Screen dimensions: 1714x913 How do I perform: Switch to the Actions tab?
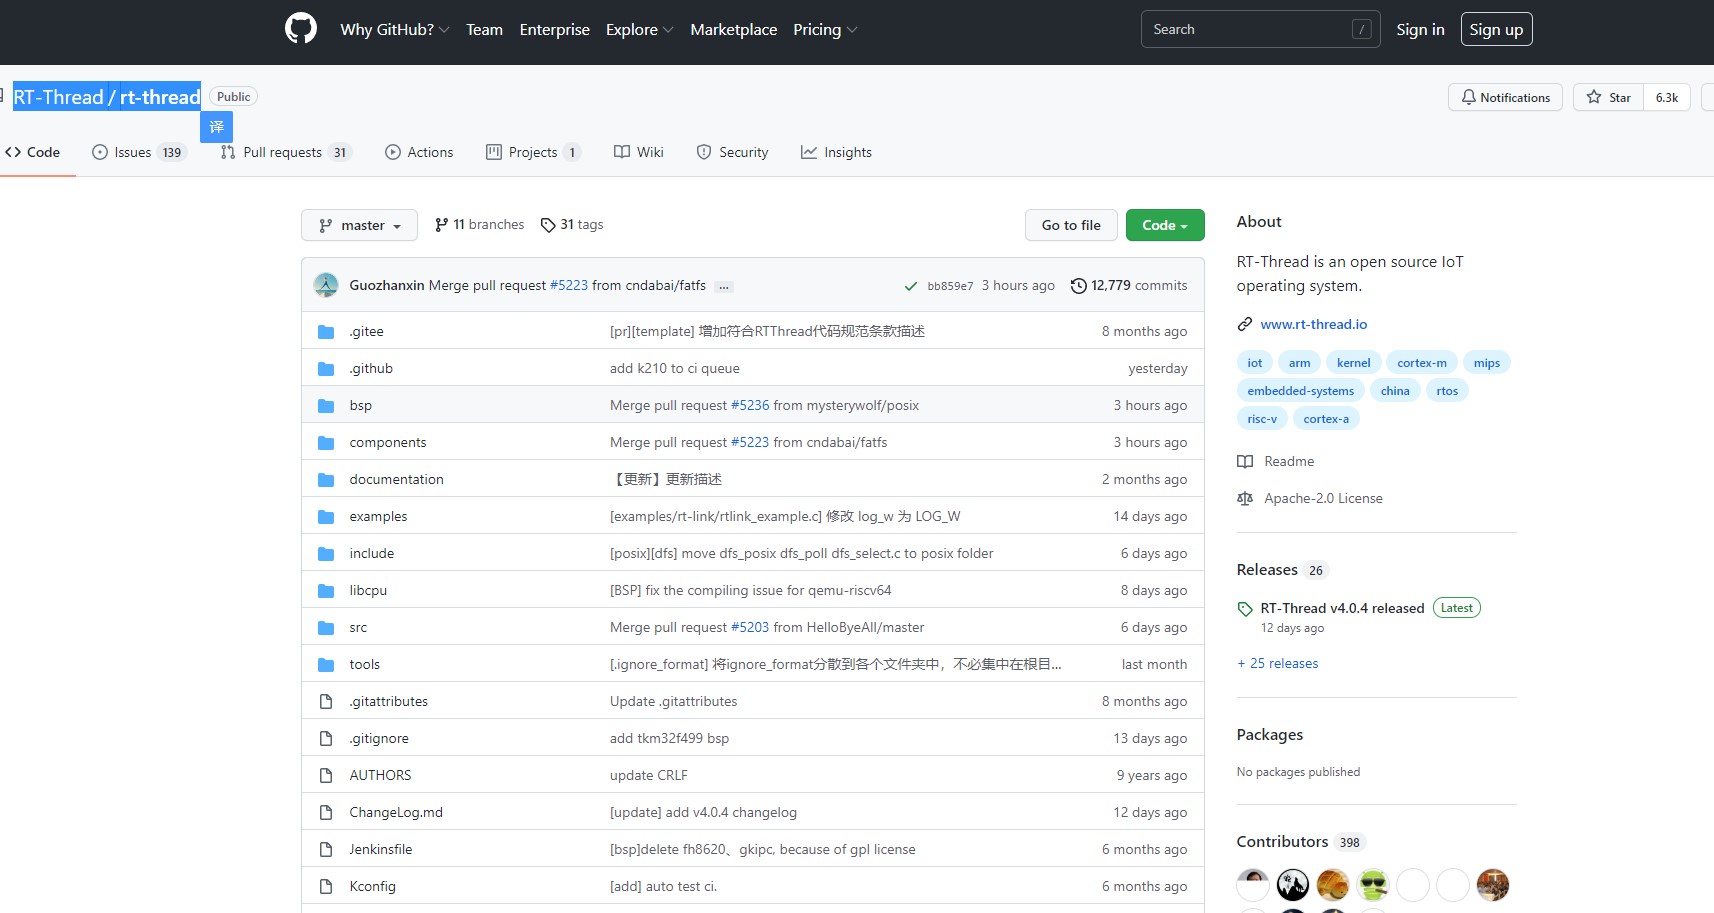(419, 152)
